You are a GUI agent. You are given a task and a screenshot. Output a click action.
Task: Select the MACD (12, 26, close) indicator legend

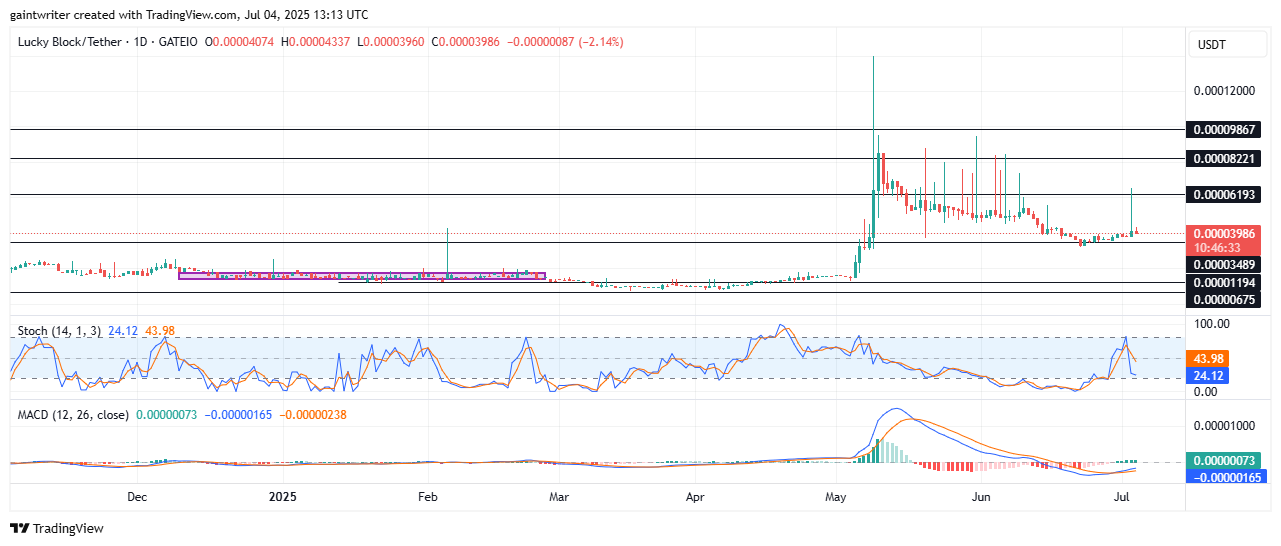pos(73,414)
